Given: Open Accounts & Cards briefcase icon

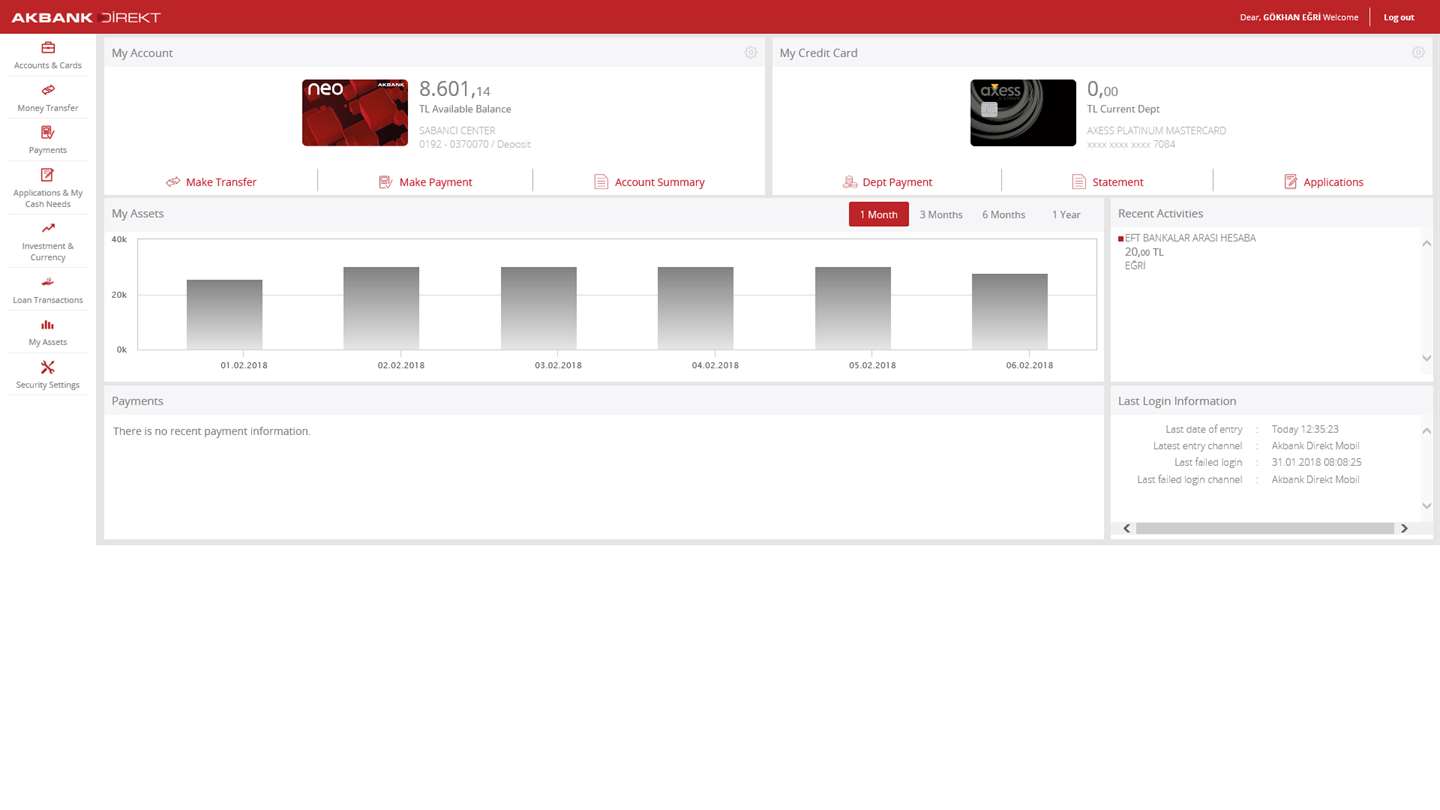Looking at the screenshot, I should 48,48.
